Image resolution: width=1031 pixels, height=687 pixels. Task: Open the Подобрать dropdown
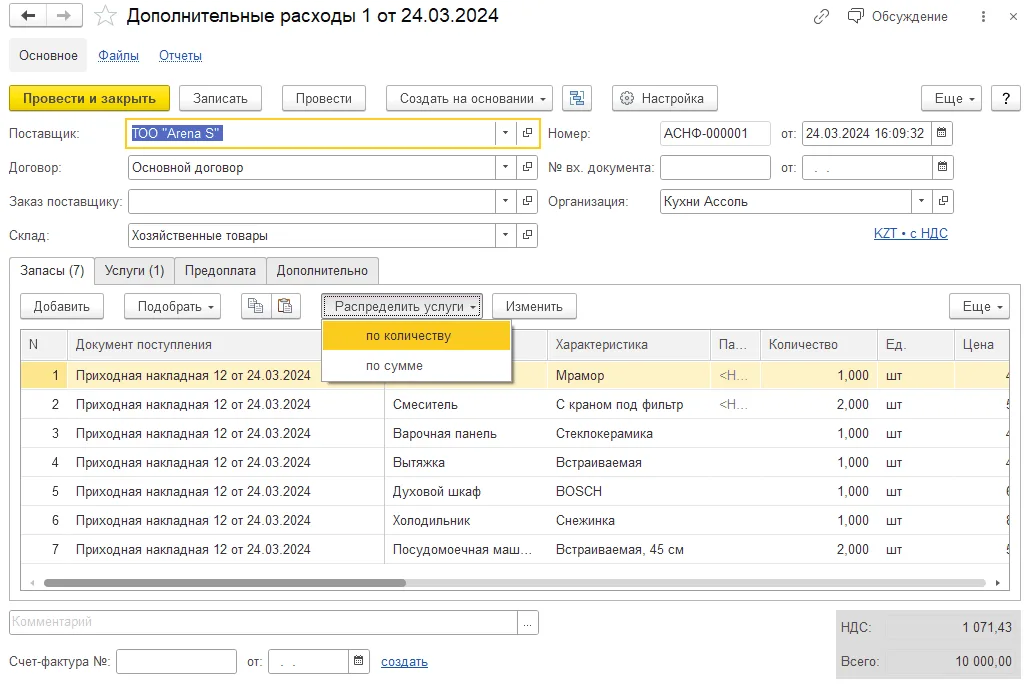click(173, 306)
